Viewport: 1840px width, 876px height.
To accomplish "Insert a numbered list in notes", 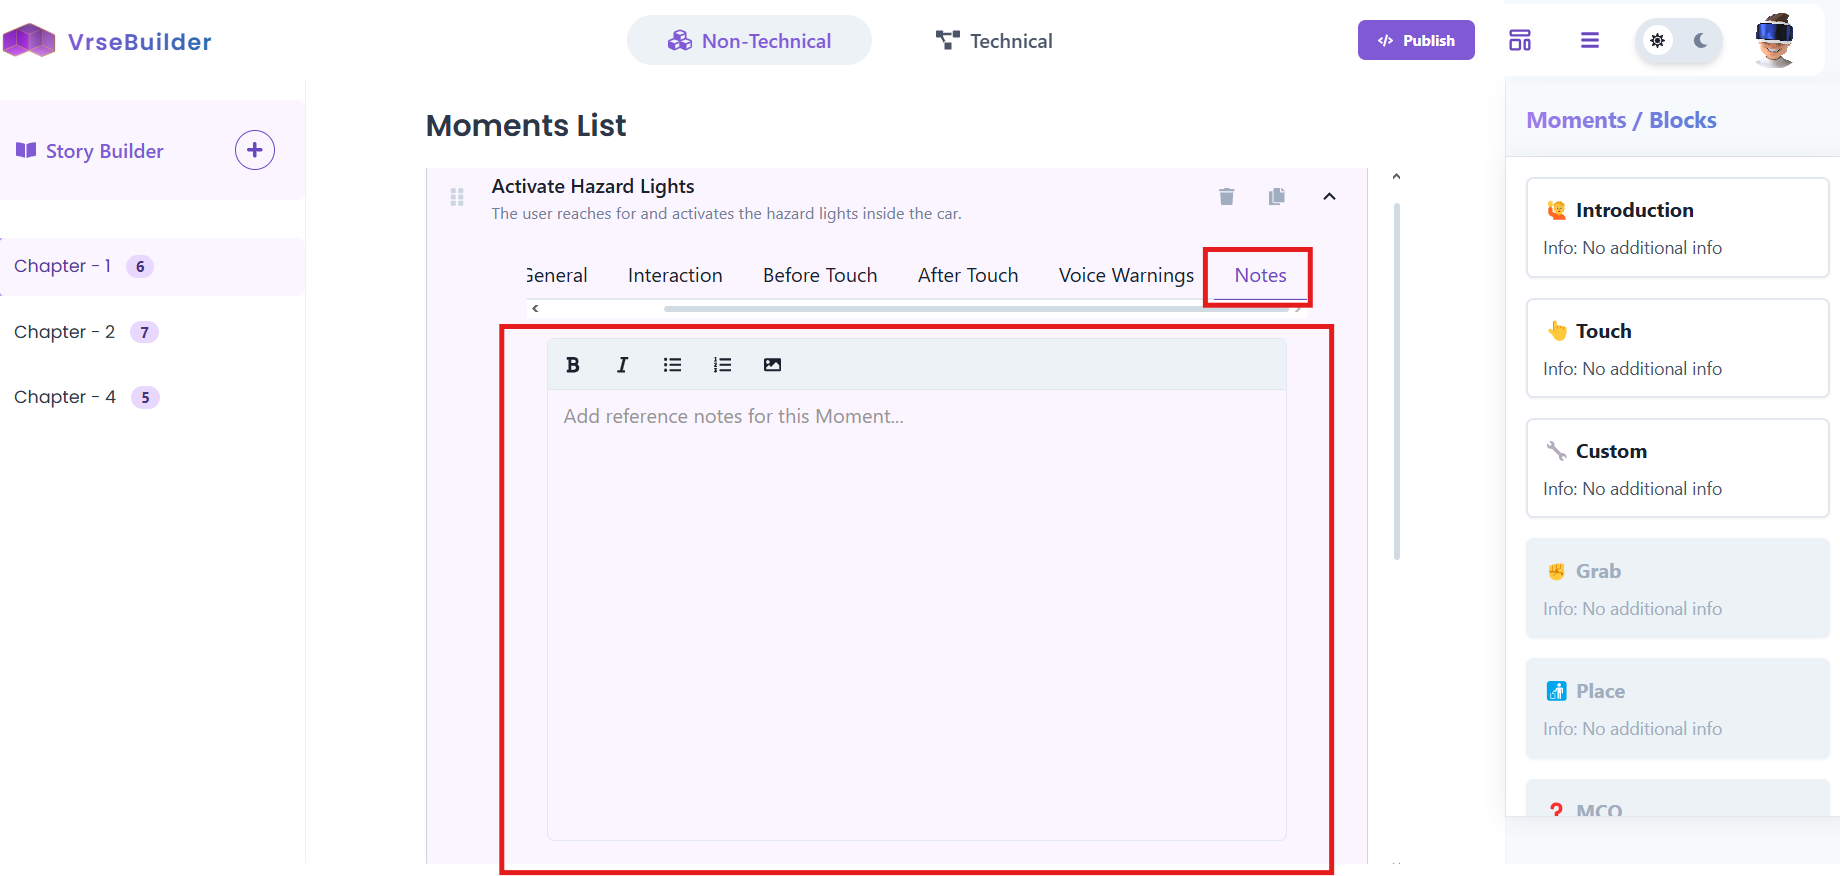I will click(x=722, y=365).
